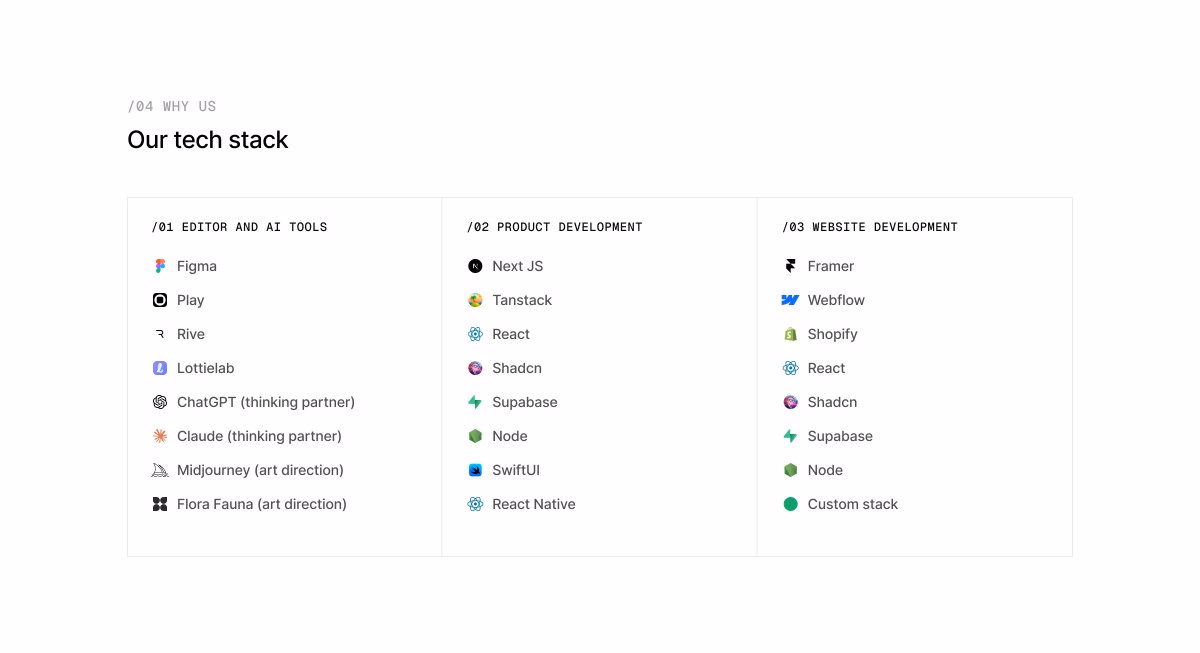Select 'Supabase' text under Website Development
Image resolution: width=1200 pixels, height=653 pixels.
click(x=841, y=436)
